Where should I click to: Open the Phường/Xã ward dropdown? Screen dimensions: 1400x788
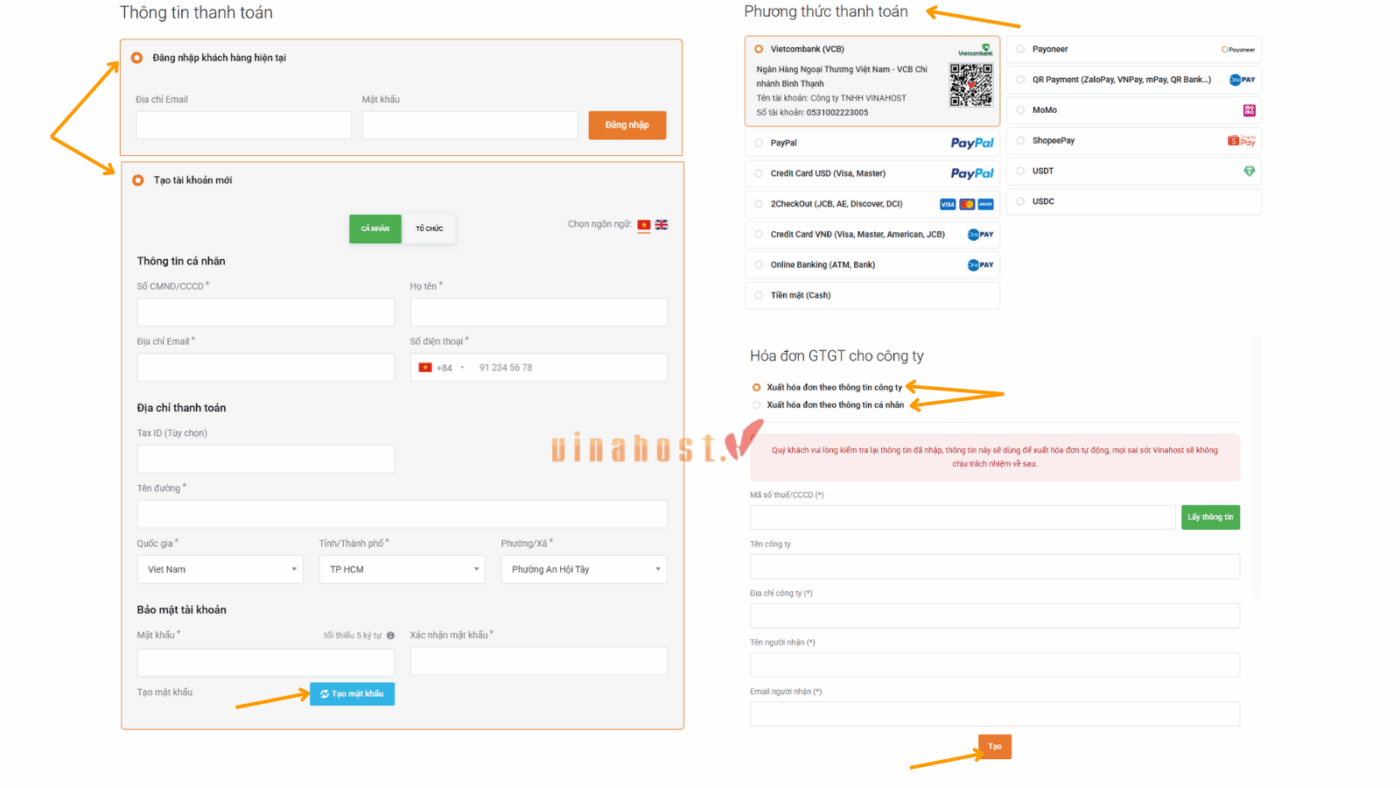coord(584,569)
